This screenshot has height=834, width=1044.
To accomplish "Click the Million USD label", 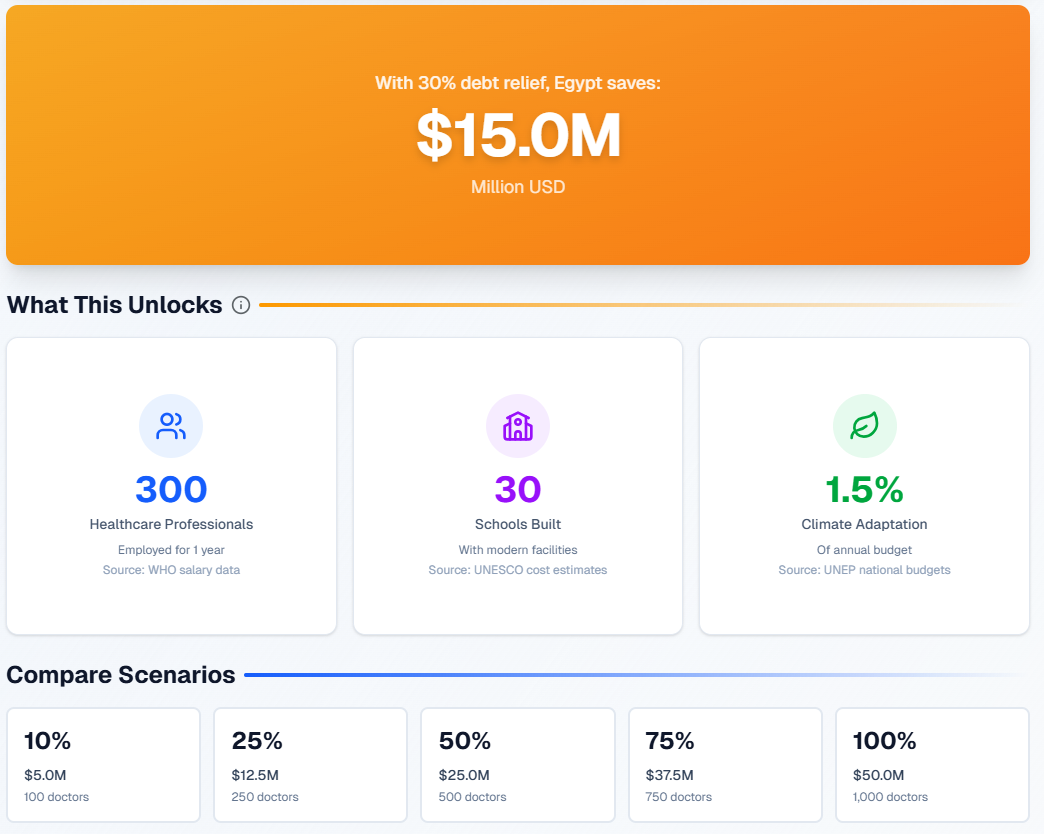I will (x=518, y=187).
